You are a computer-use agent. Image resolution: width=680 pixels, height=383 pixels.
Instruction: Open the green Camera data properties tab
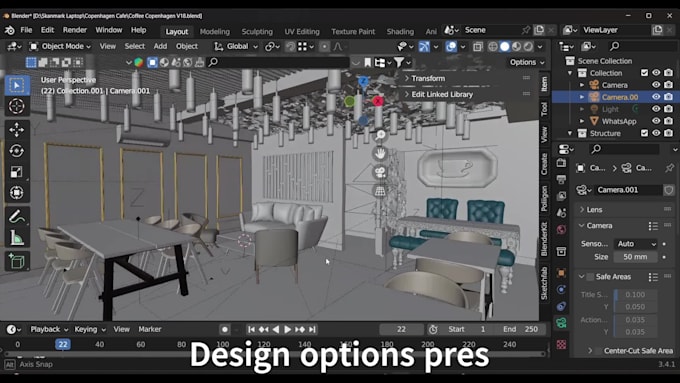(561, 323)
